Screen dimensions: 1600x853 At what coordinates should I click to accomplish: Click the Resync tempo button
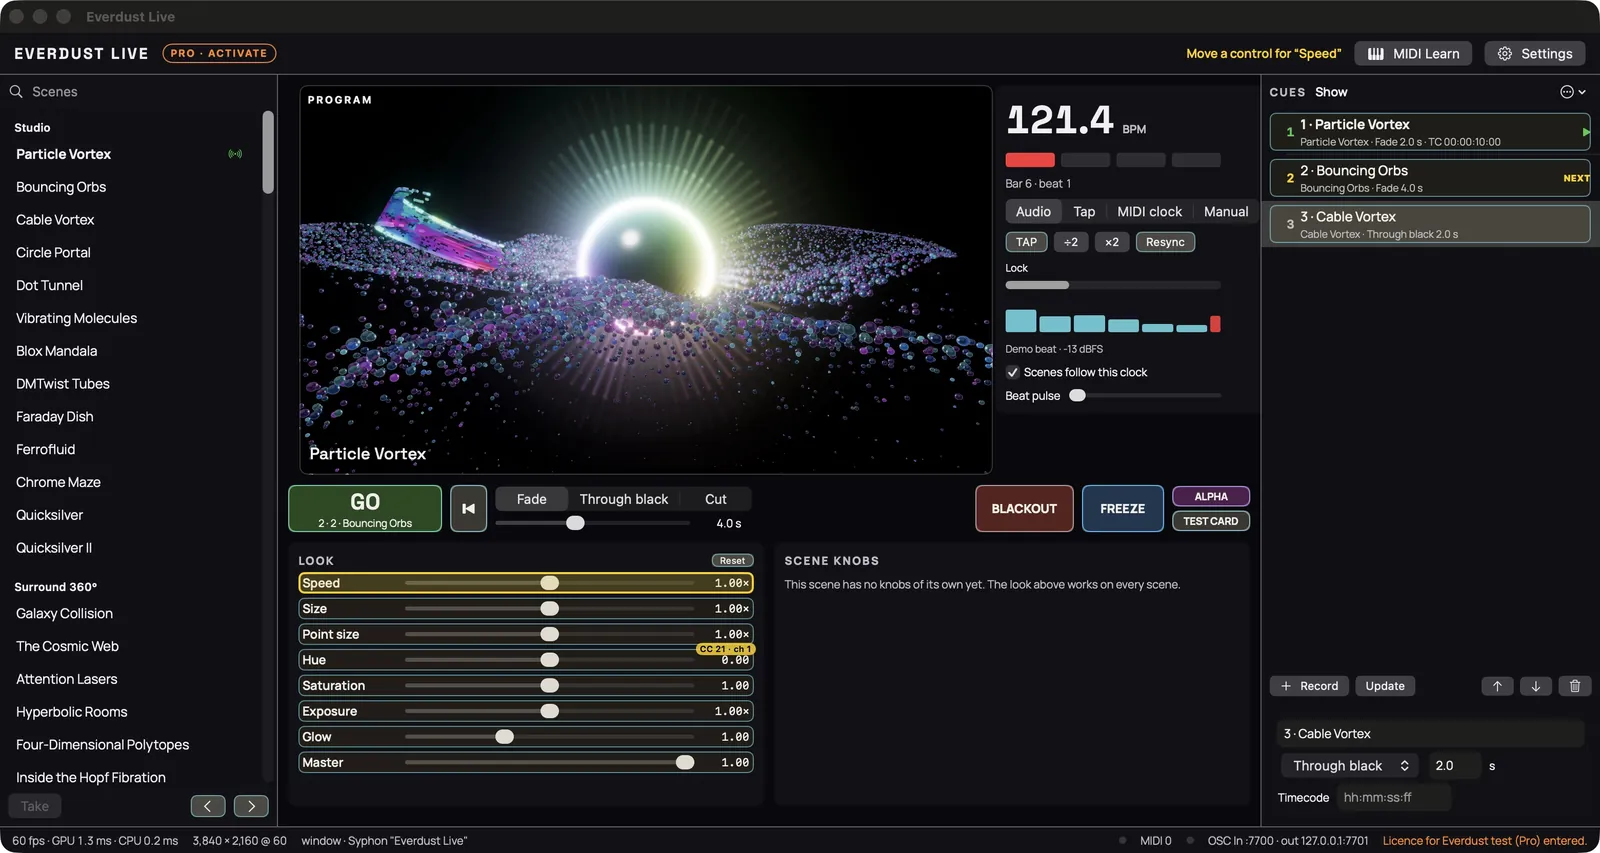(x=1165, y=242)
